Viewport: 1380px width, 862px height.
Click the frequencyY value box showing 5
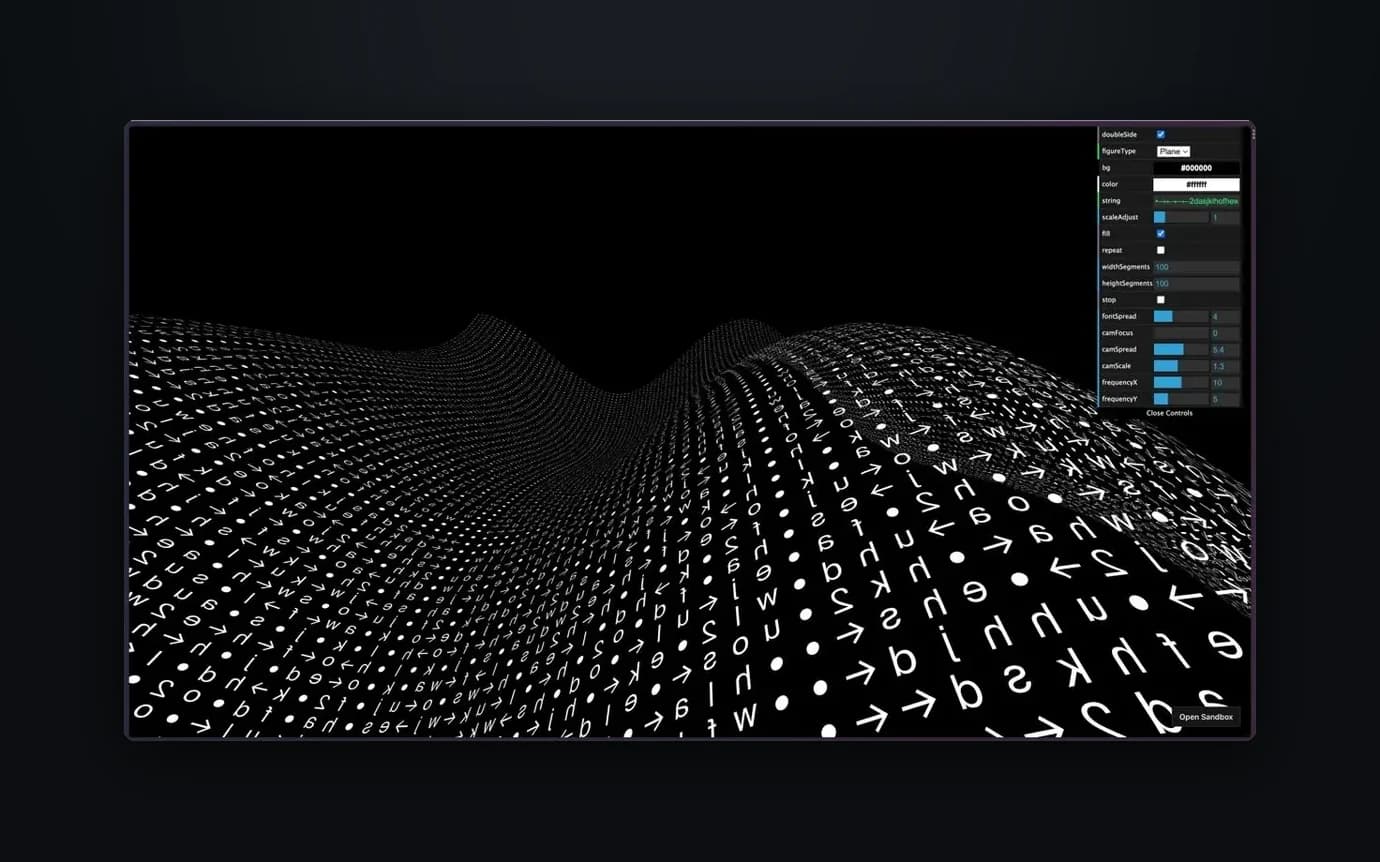click(x=1225, y=399)
